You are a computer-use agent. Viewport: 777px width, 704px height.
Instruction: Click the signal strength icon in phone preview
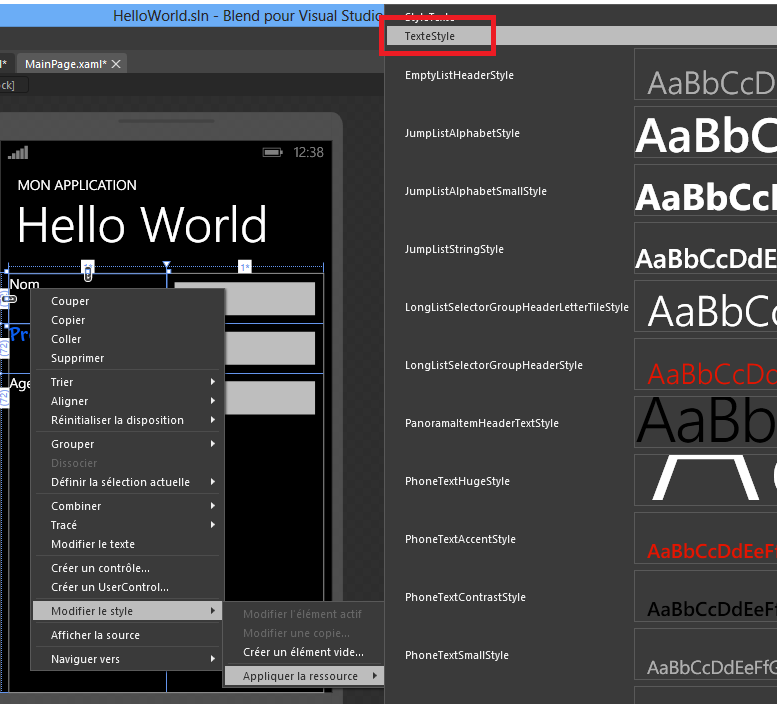point(18,152)
